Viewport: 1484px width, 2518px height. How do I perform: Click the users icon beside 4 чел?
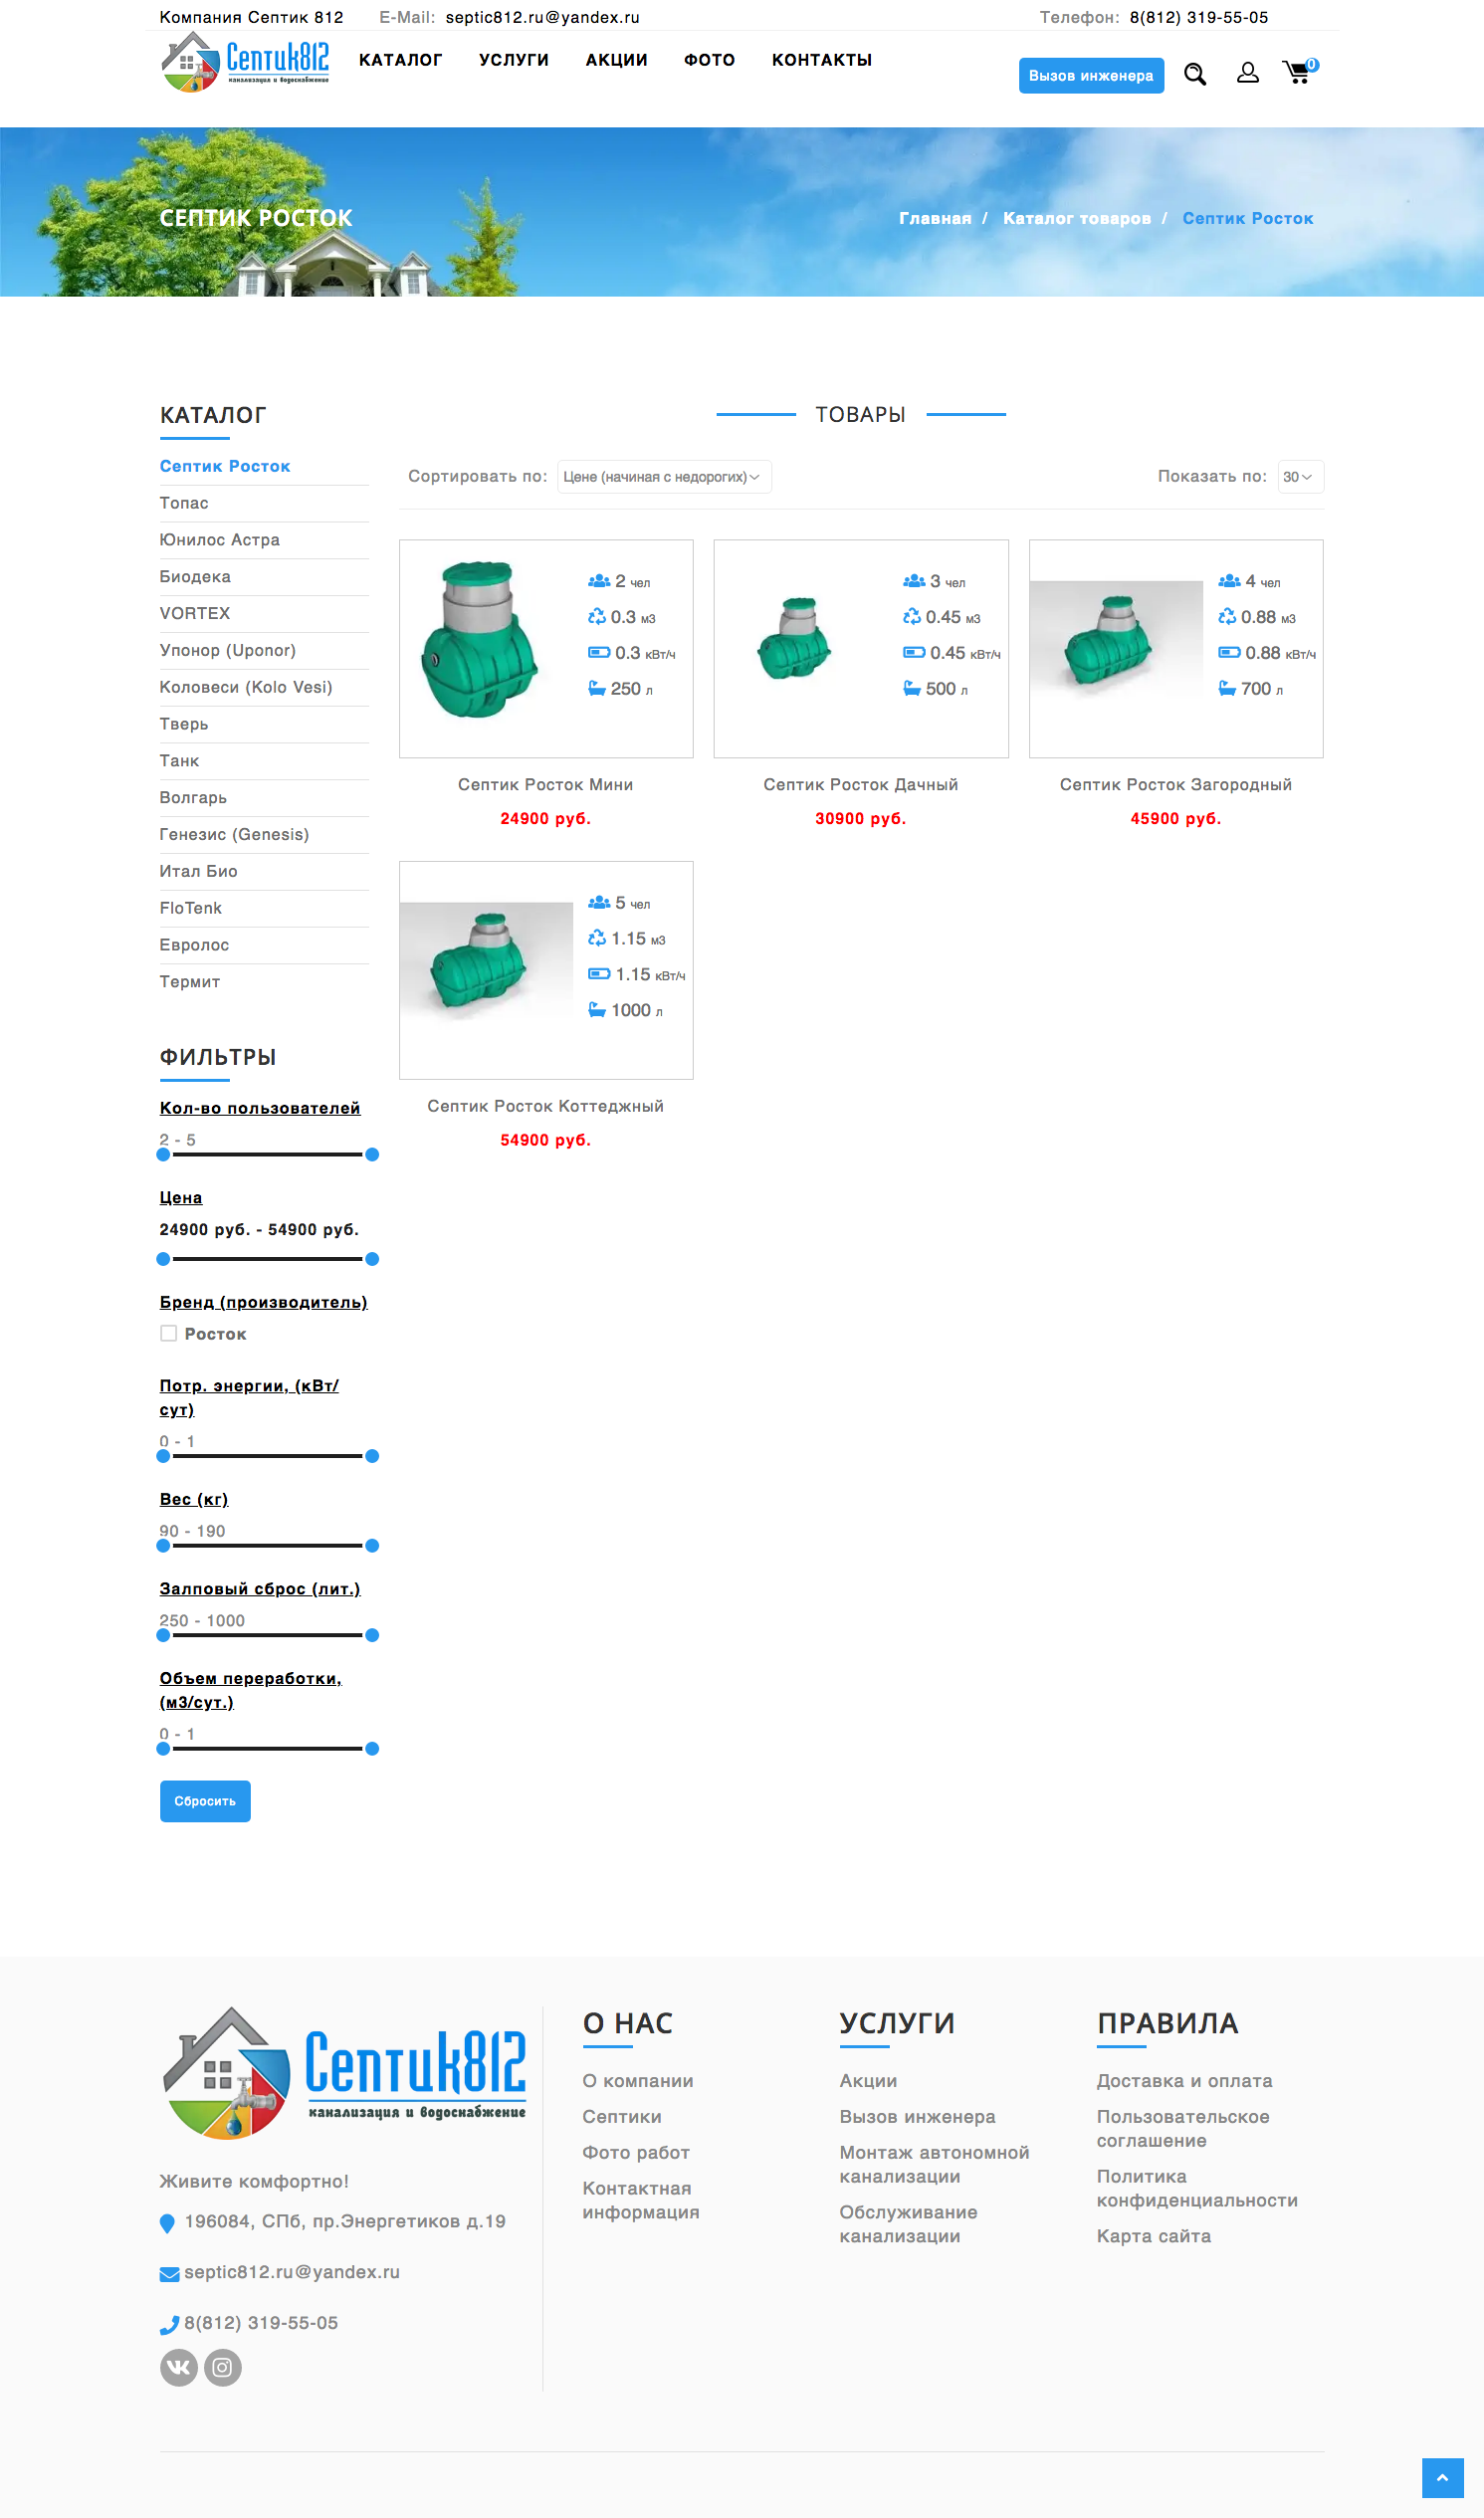coord(1229,581)
